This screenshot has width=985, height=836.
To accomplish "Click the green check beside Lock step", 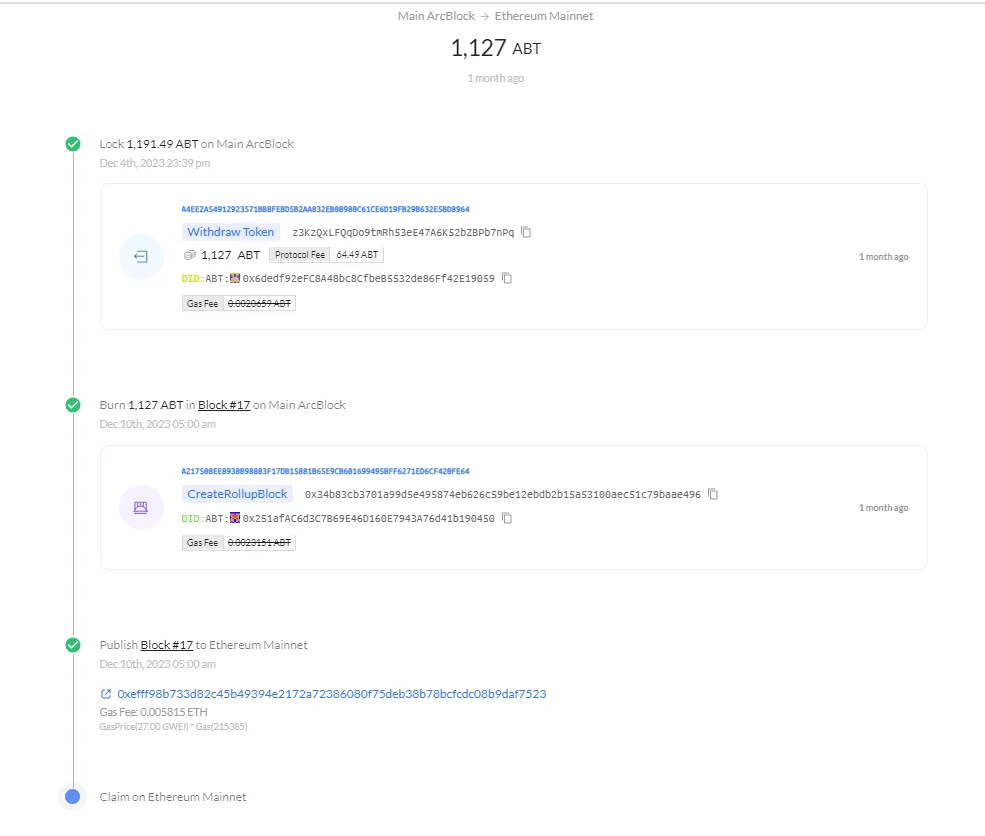I will pyautogui.click(x=73, y=144).
